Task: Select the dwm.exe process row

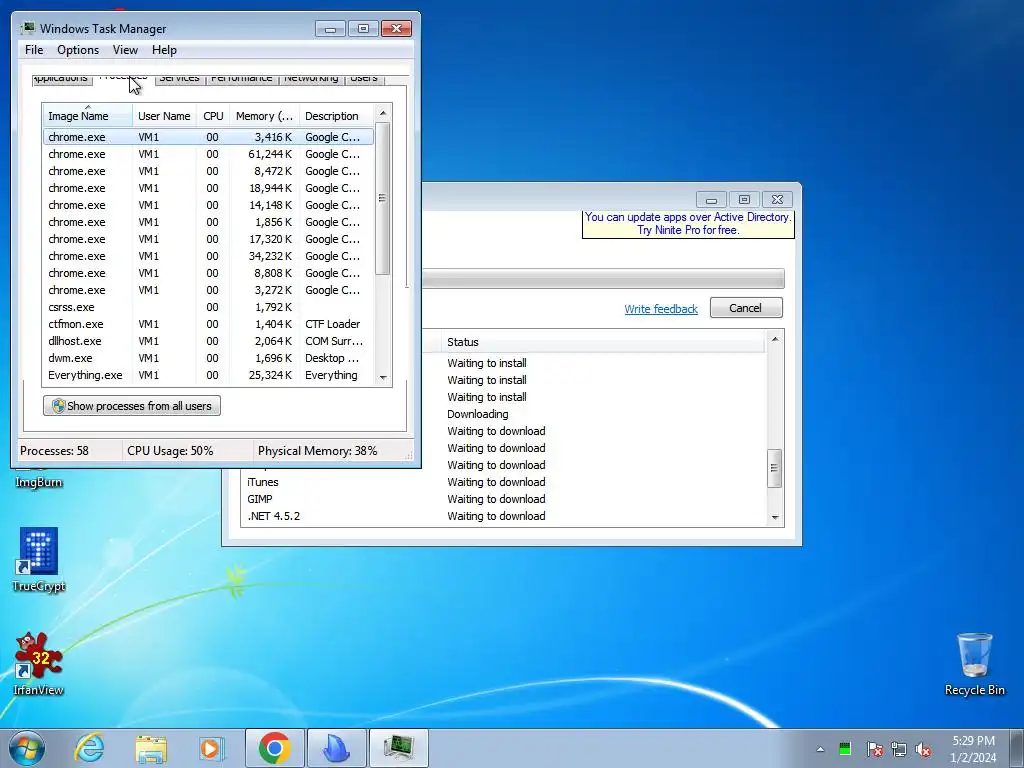Action: coord(208,358)
